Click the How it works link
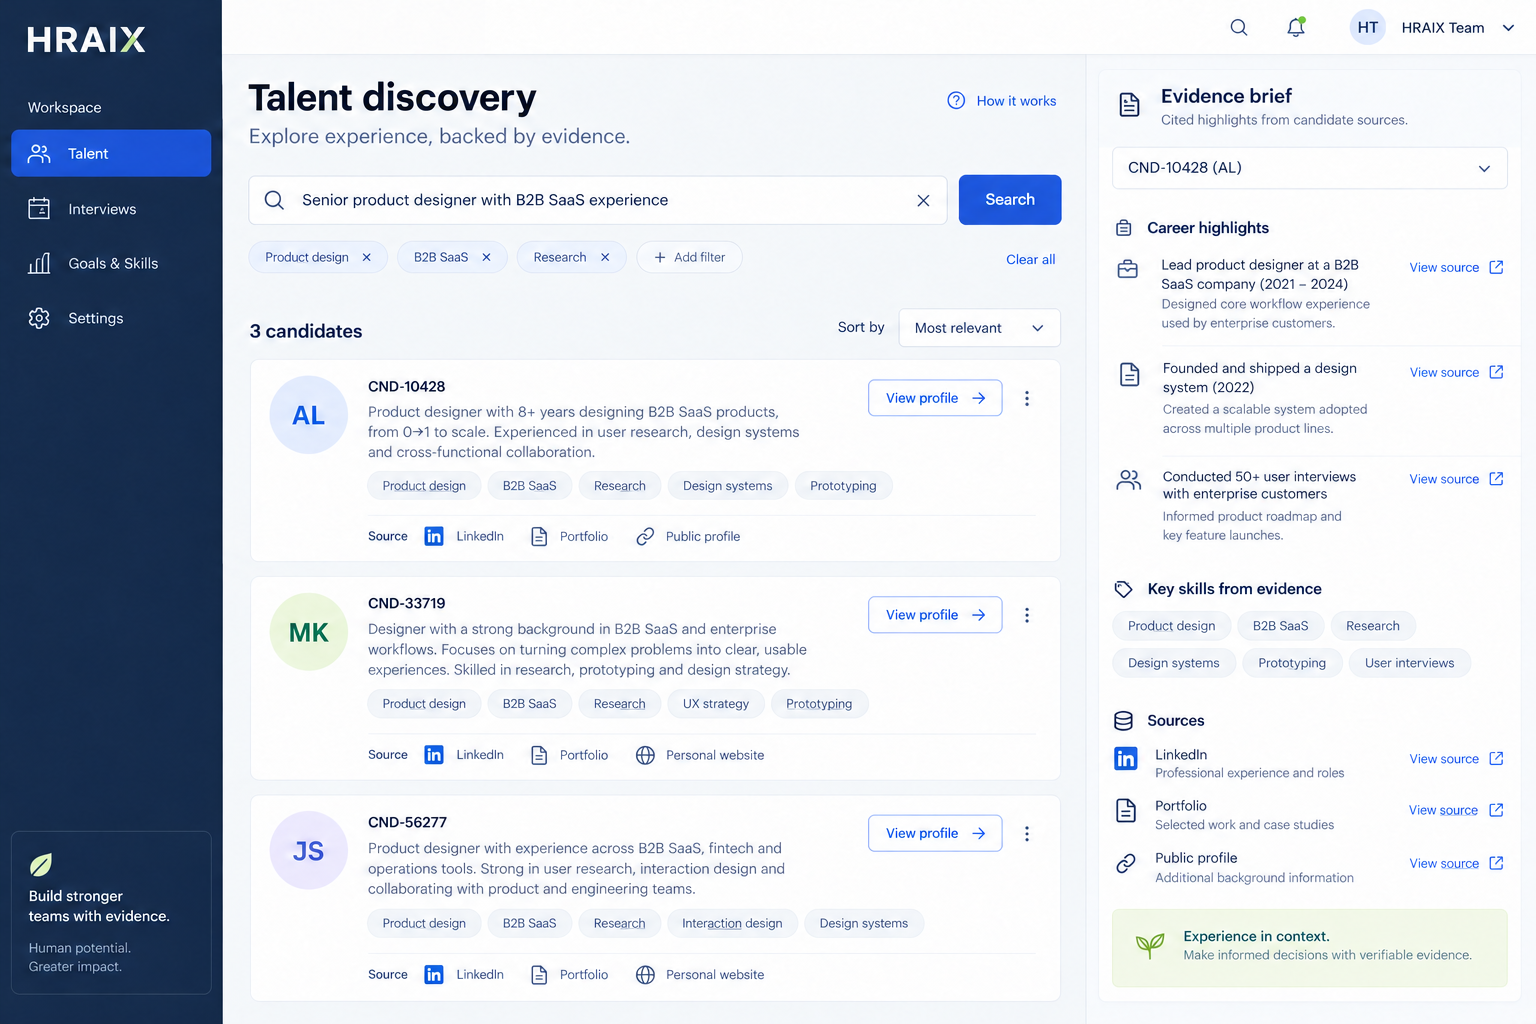This screenshot has width=1536, height=1024. point(1002,101)
